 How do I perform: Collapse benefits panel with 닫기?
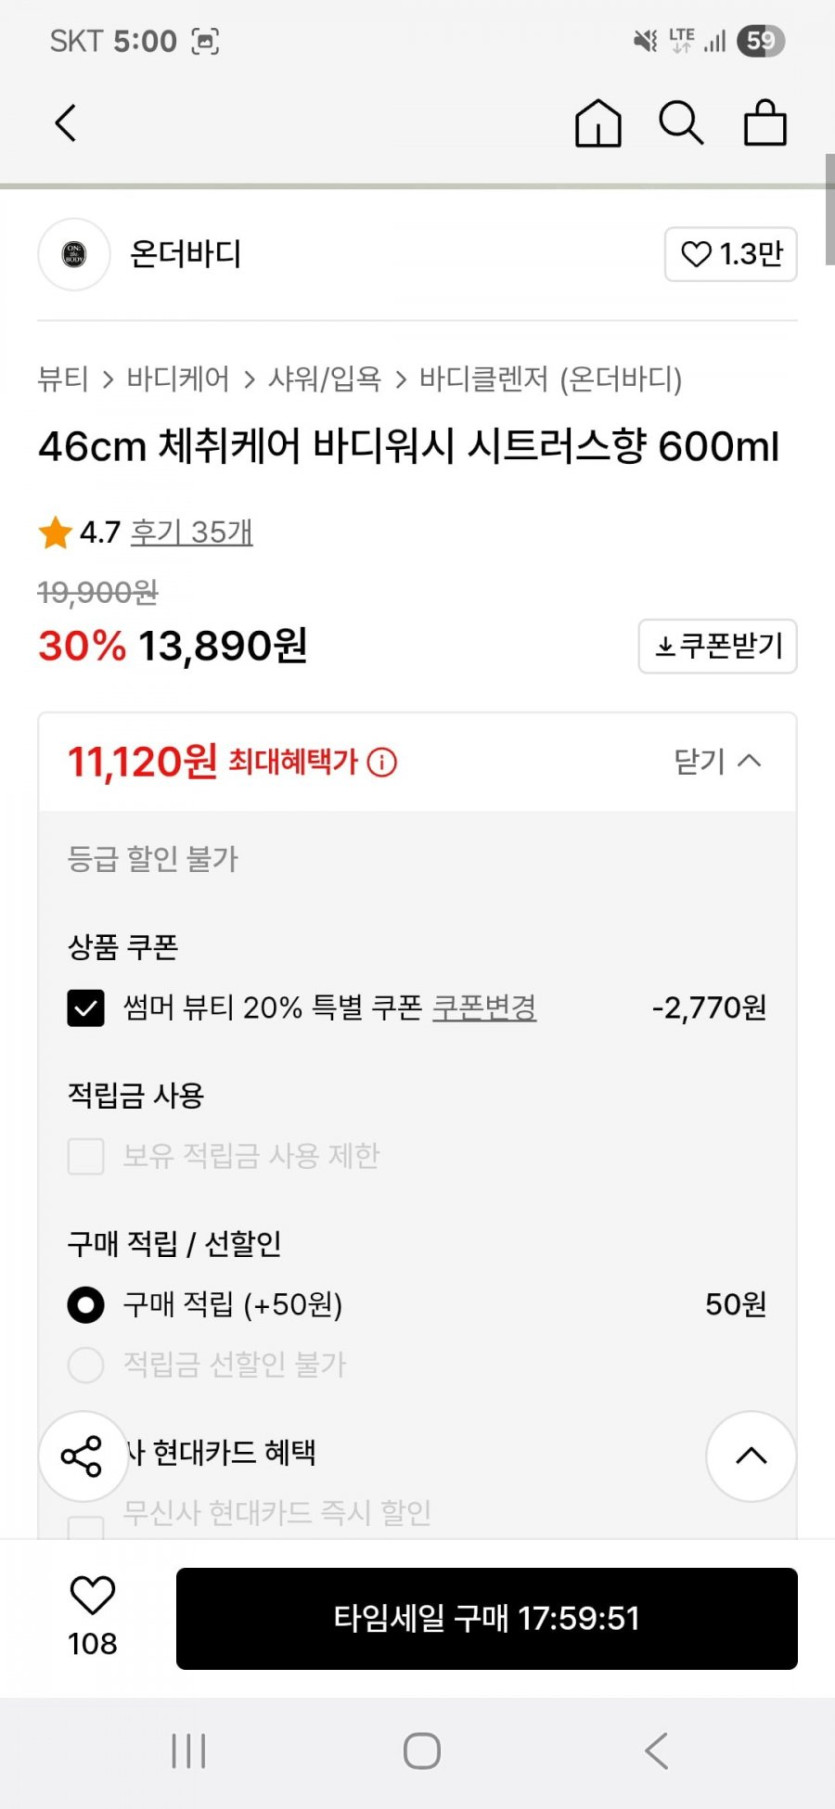pos(717,762)
